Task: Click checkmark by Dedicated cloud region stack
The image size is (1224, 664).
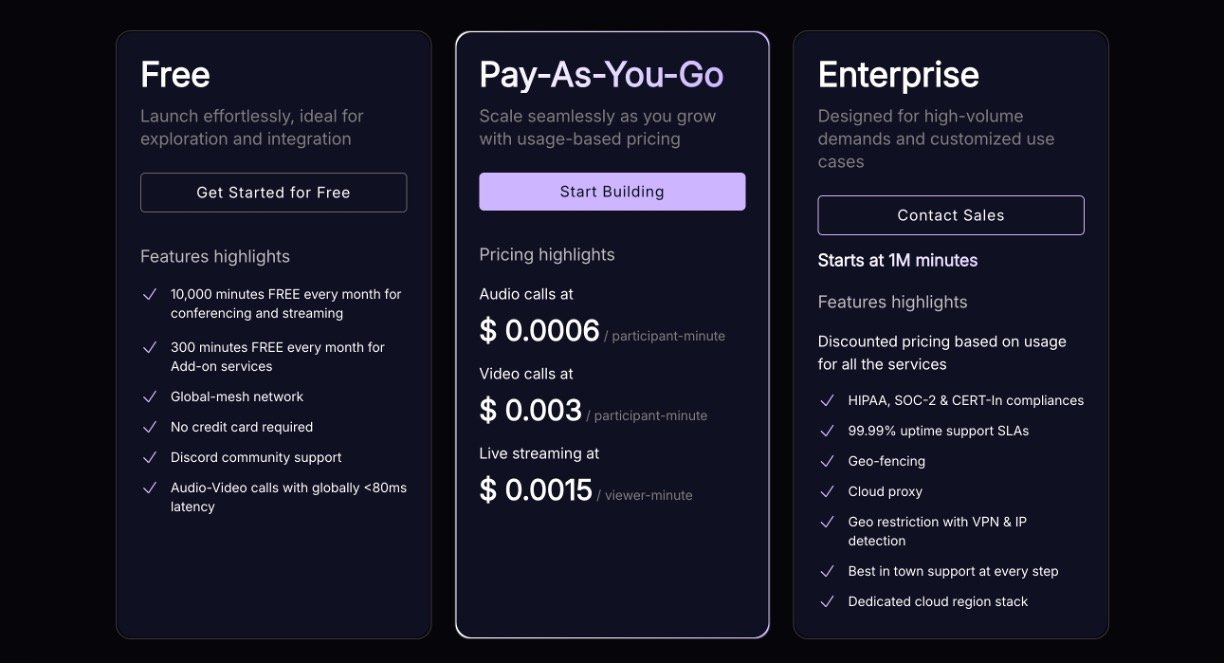Action: coord(827,601)
